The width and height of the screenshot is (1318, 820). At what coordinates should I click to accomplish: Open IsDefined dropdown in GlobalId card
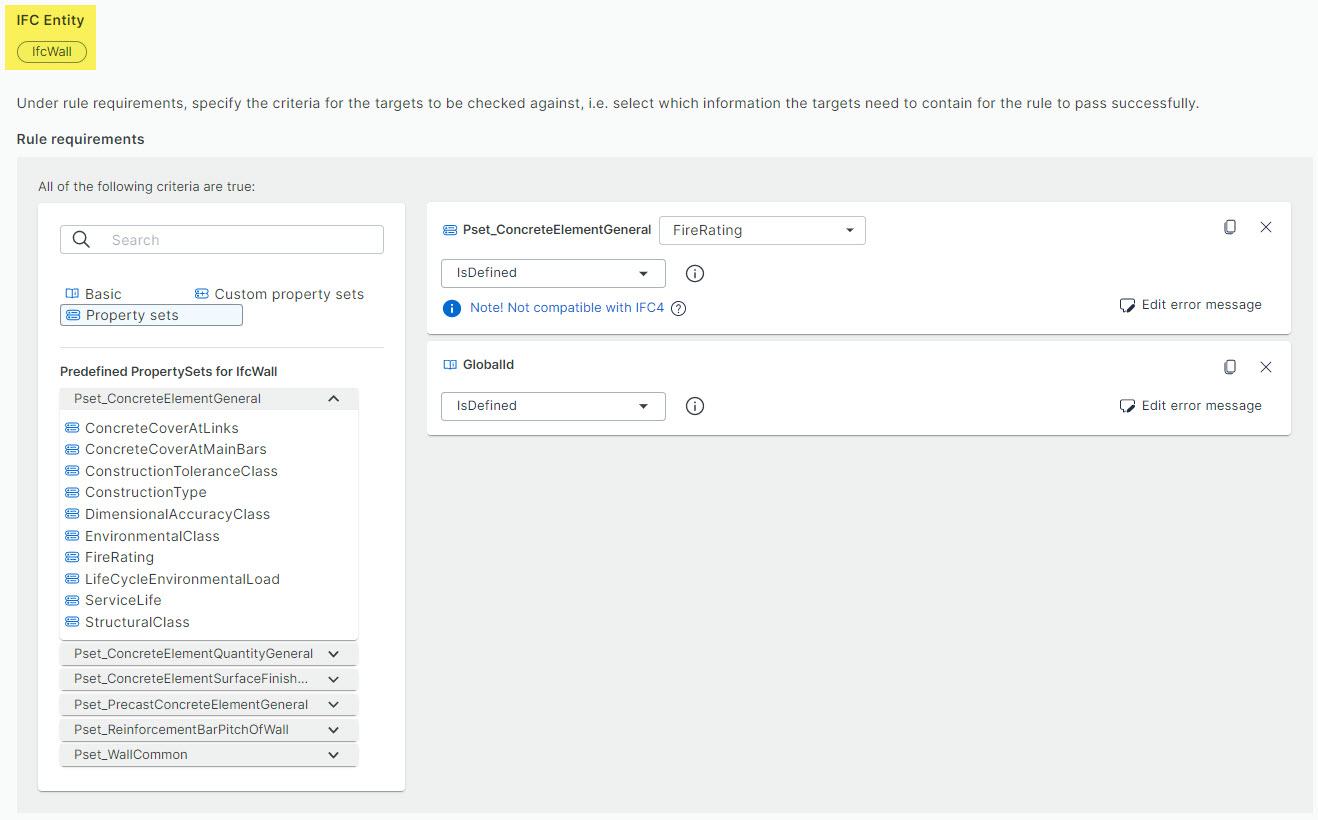(x=553, y=406)
